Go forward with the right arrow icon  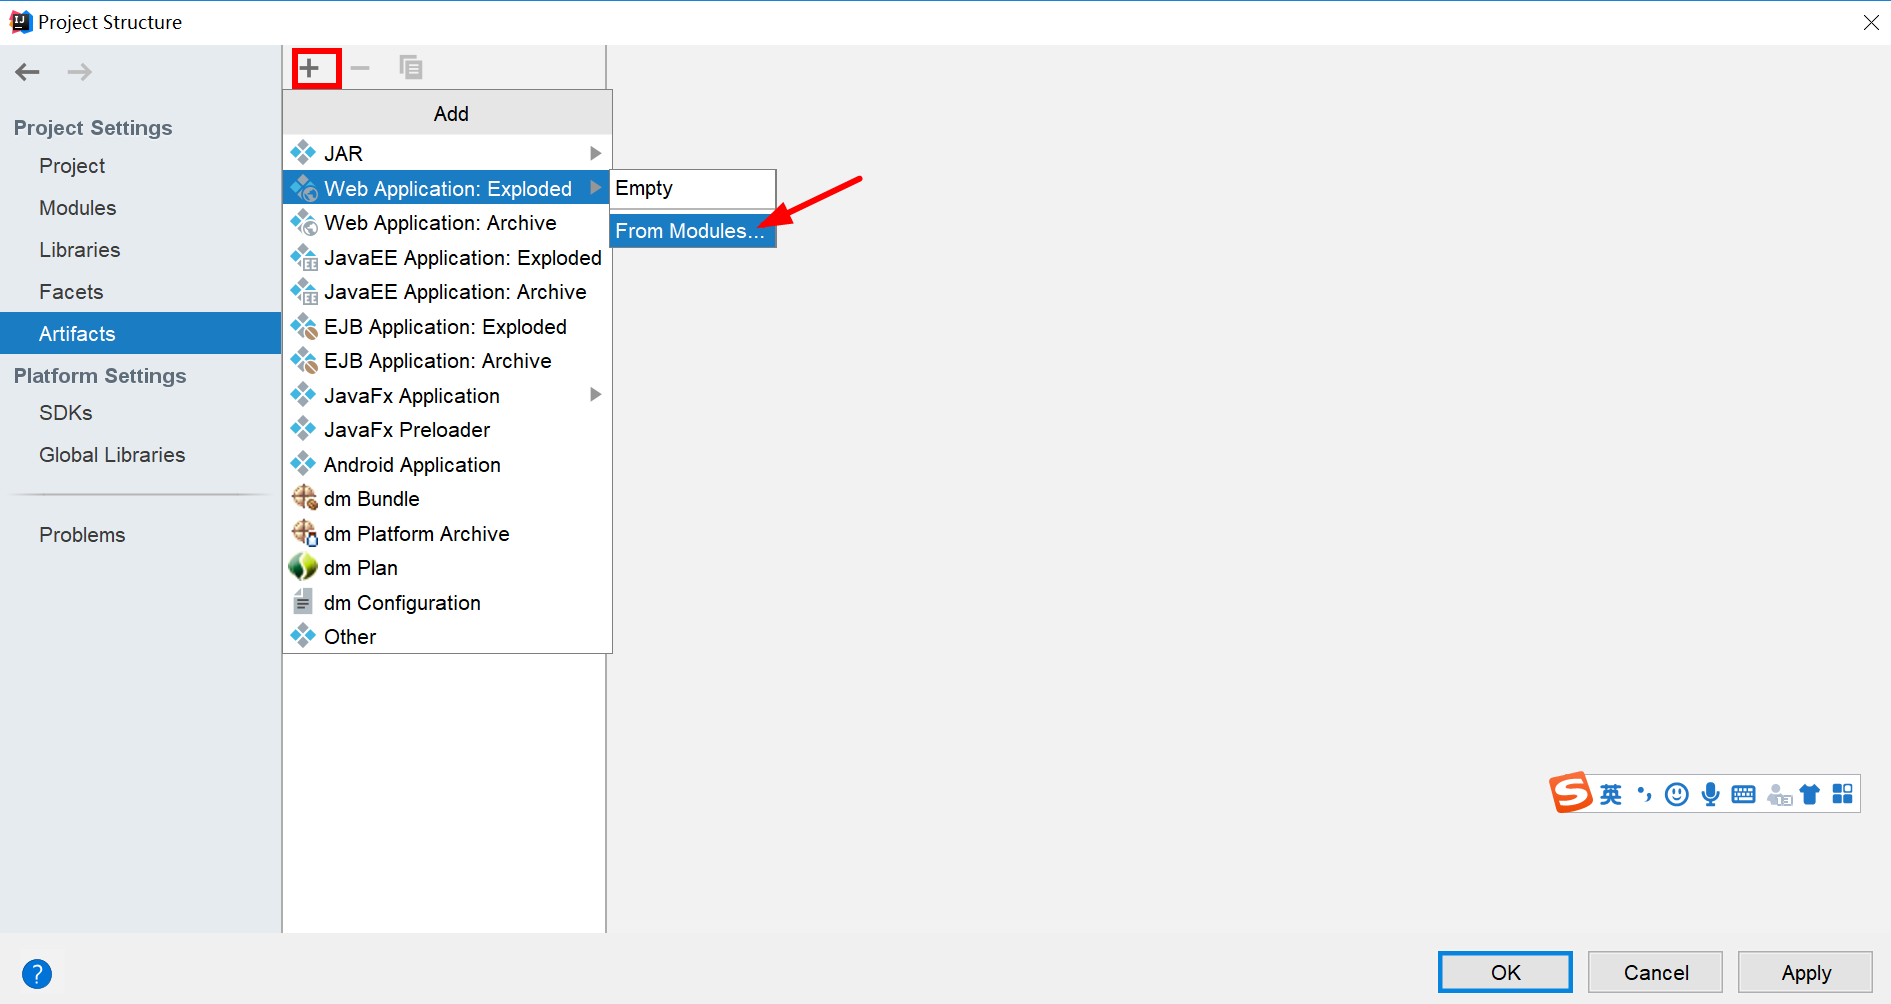pyautogui.click(x=80, y=72)
